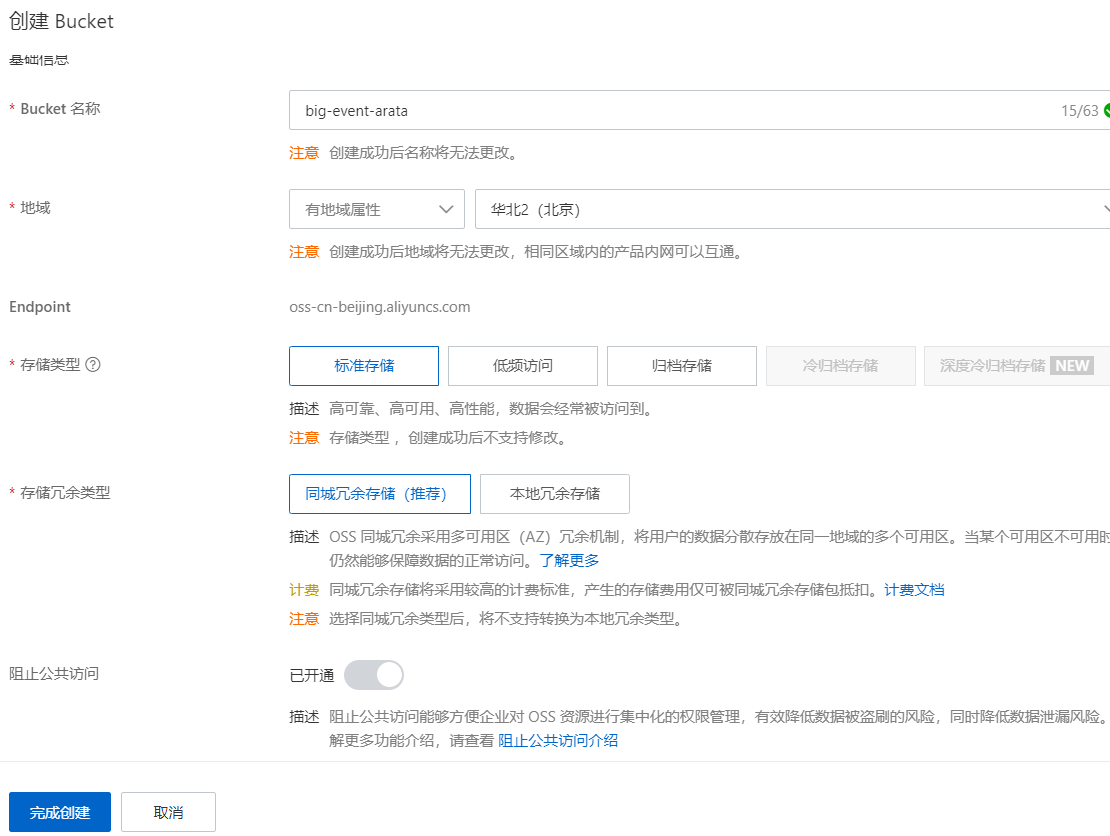
Task: Click the Bucket name input field
Action: 699,110
